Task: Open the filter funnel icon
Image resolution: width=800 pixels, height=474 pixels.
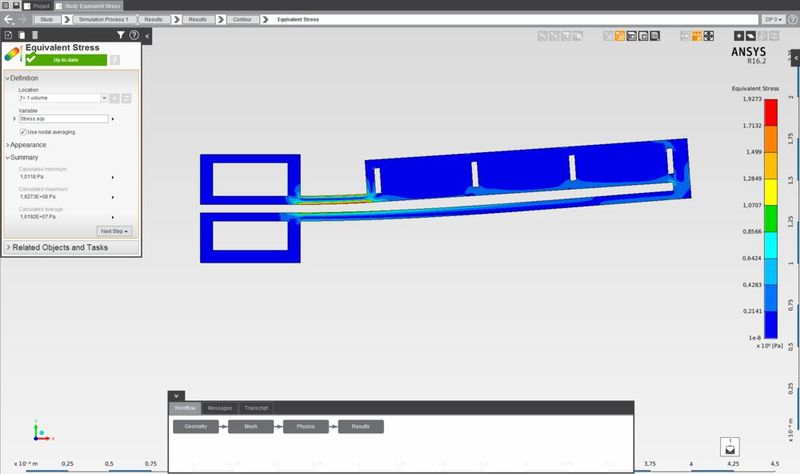Action: pos(120,35)
